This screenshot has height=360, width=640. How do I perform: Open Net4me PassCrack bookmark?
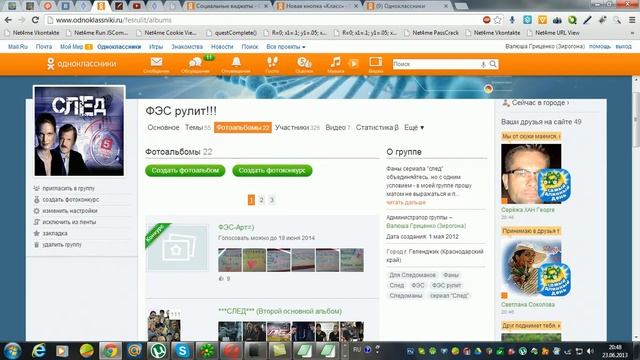click(431, 32)
